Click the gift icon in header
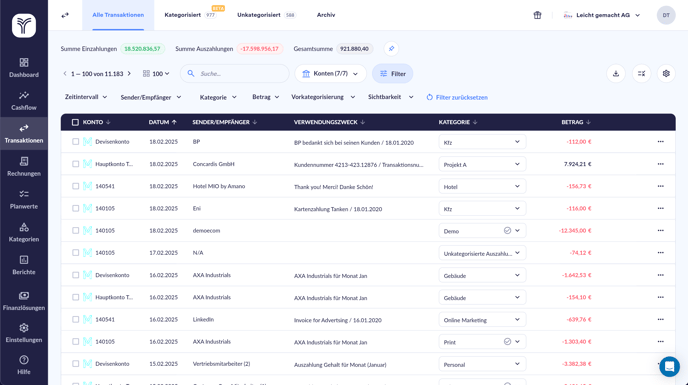This screenshot has width=688, height=385. (537, 15)
